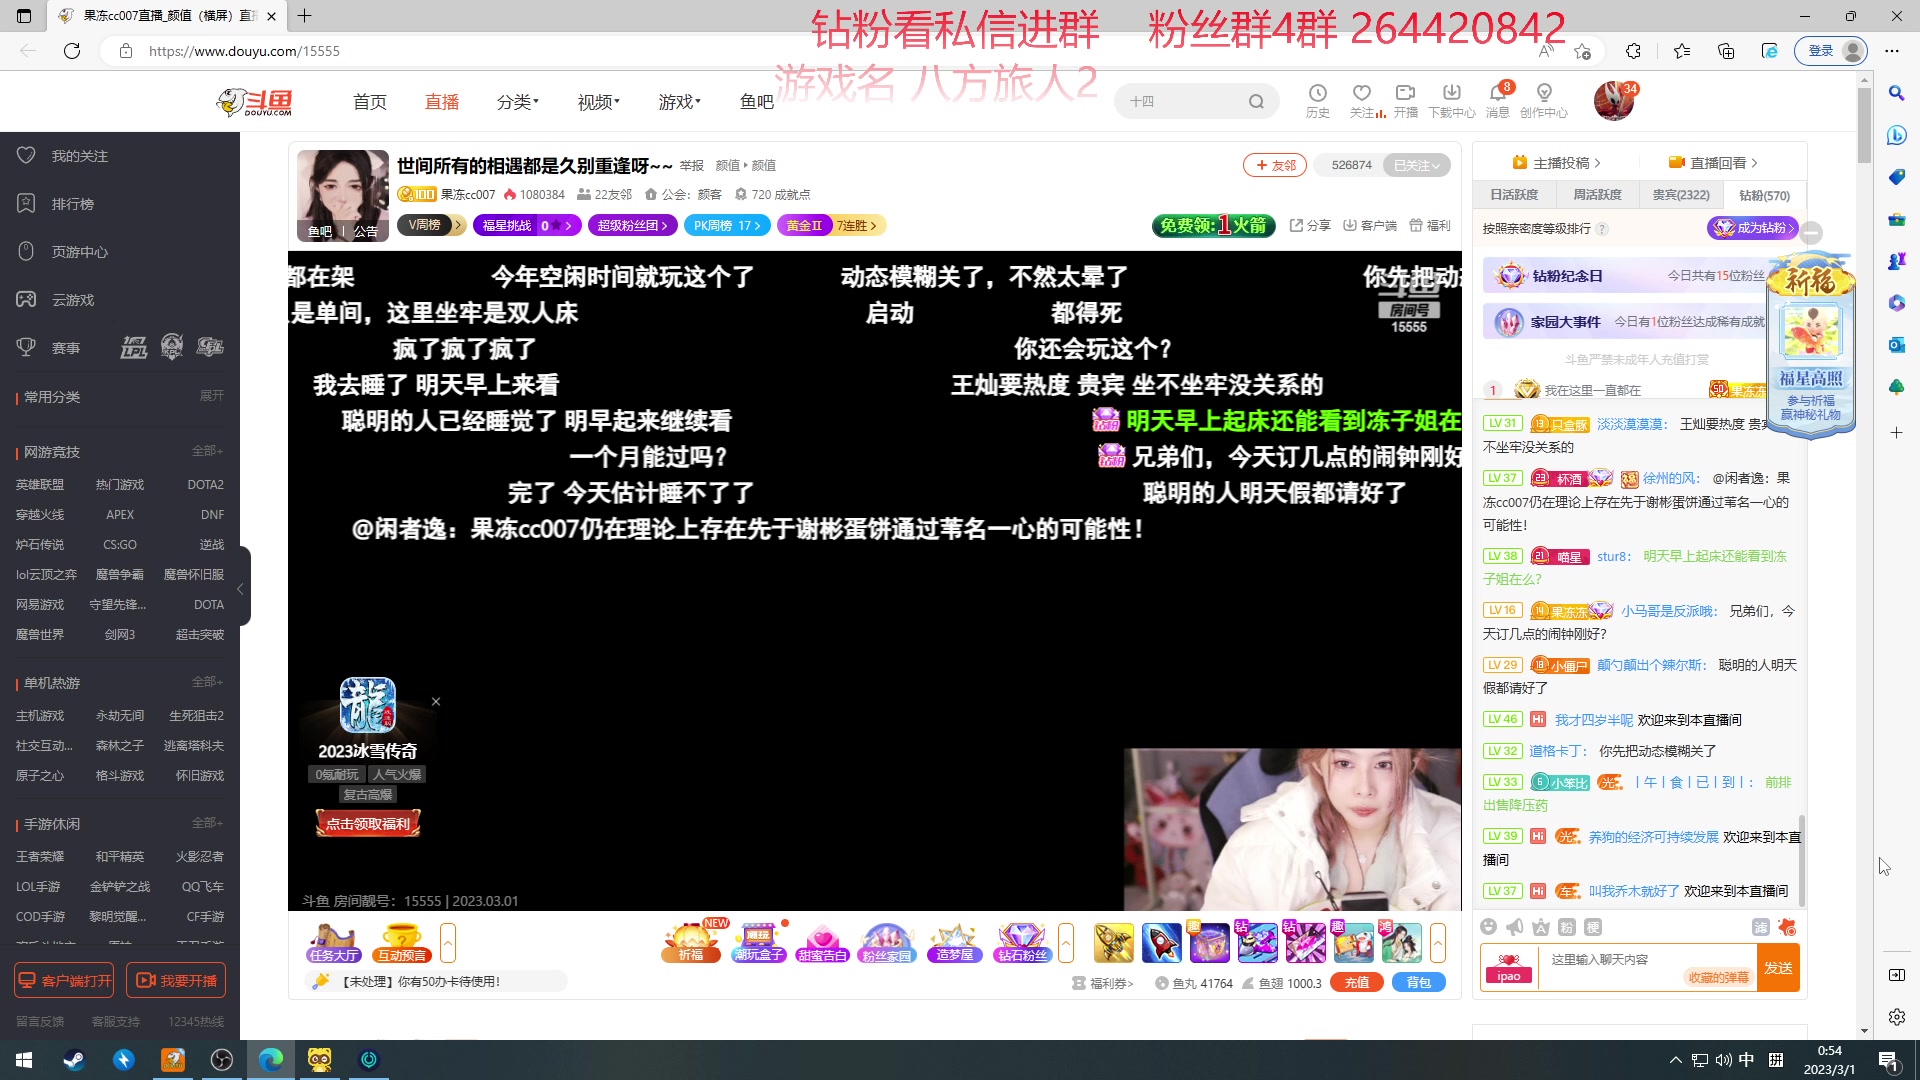Click the 消息 messages icon in top bar
The width and height of the screenshot is (1920, 1080).
pyautogui.click(x=1498, y=100)
